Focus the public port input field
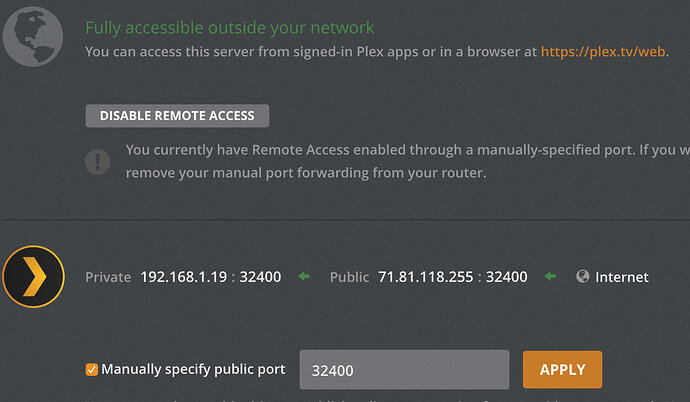This screenshot has width=690, height=402. pos(404,370)
